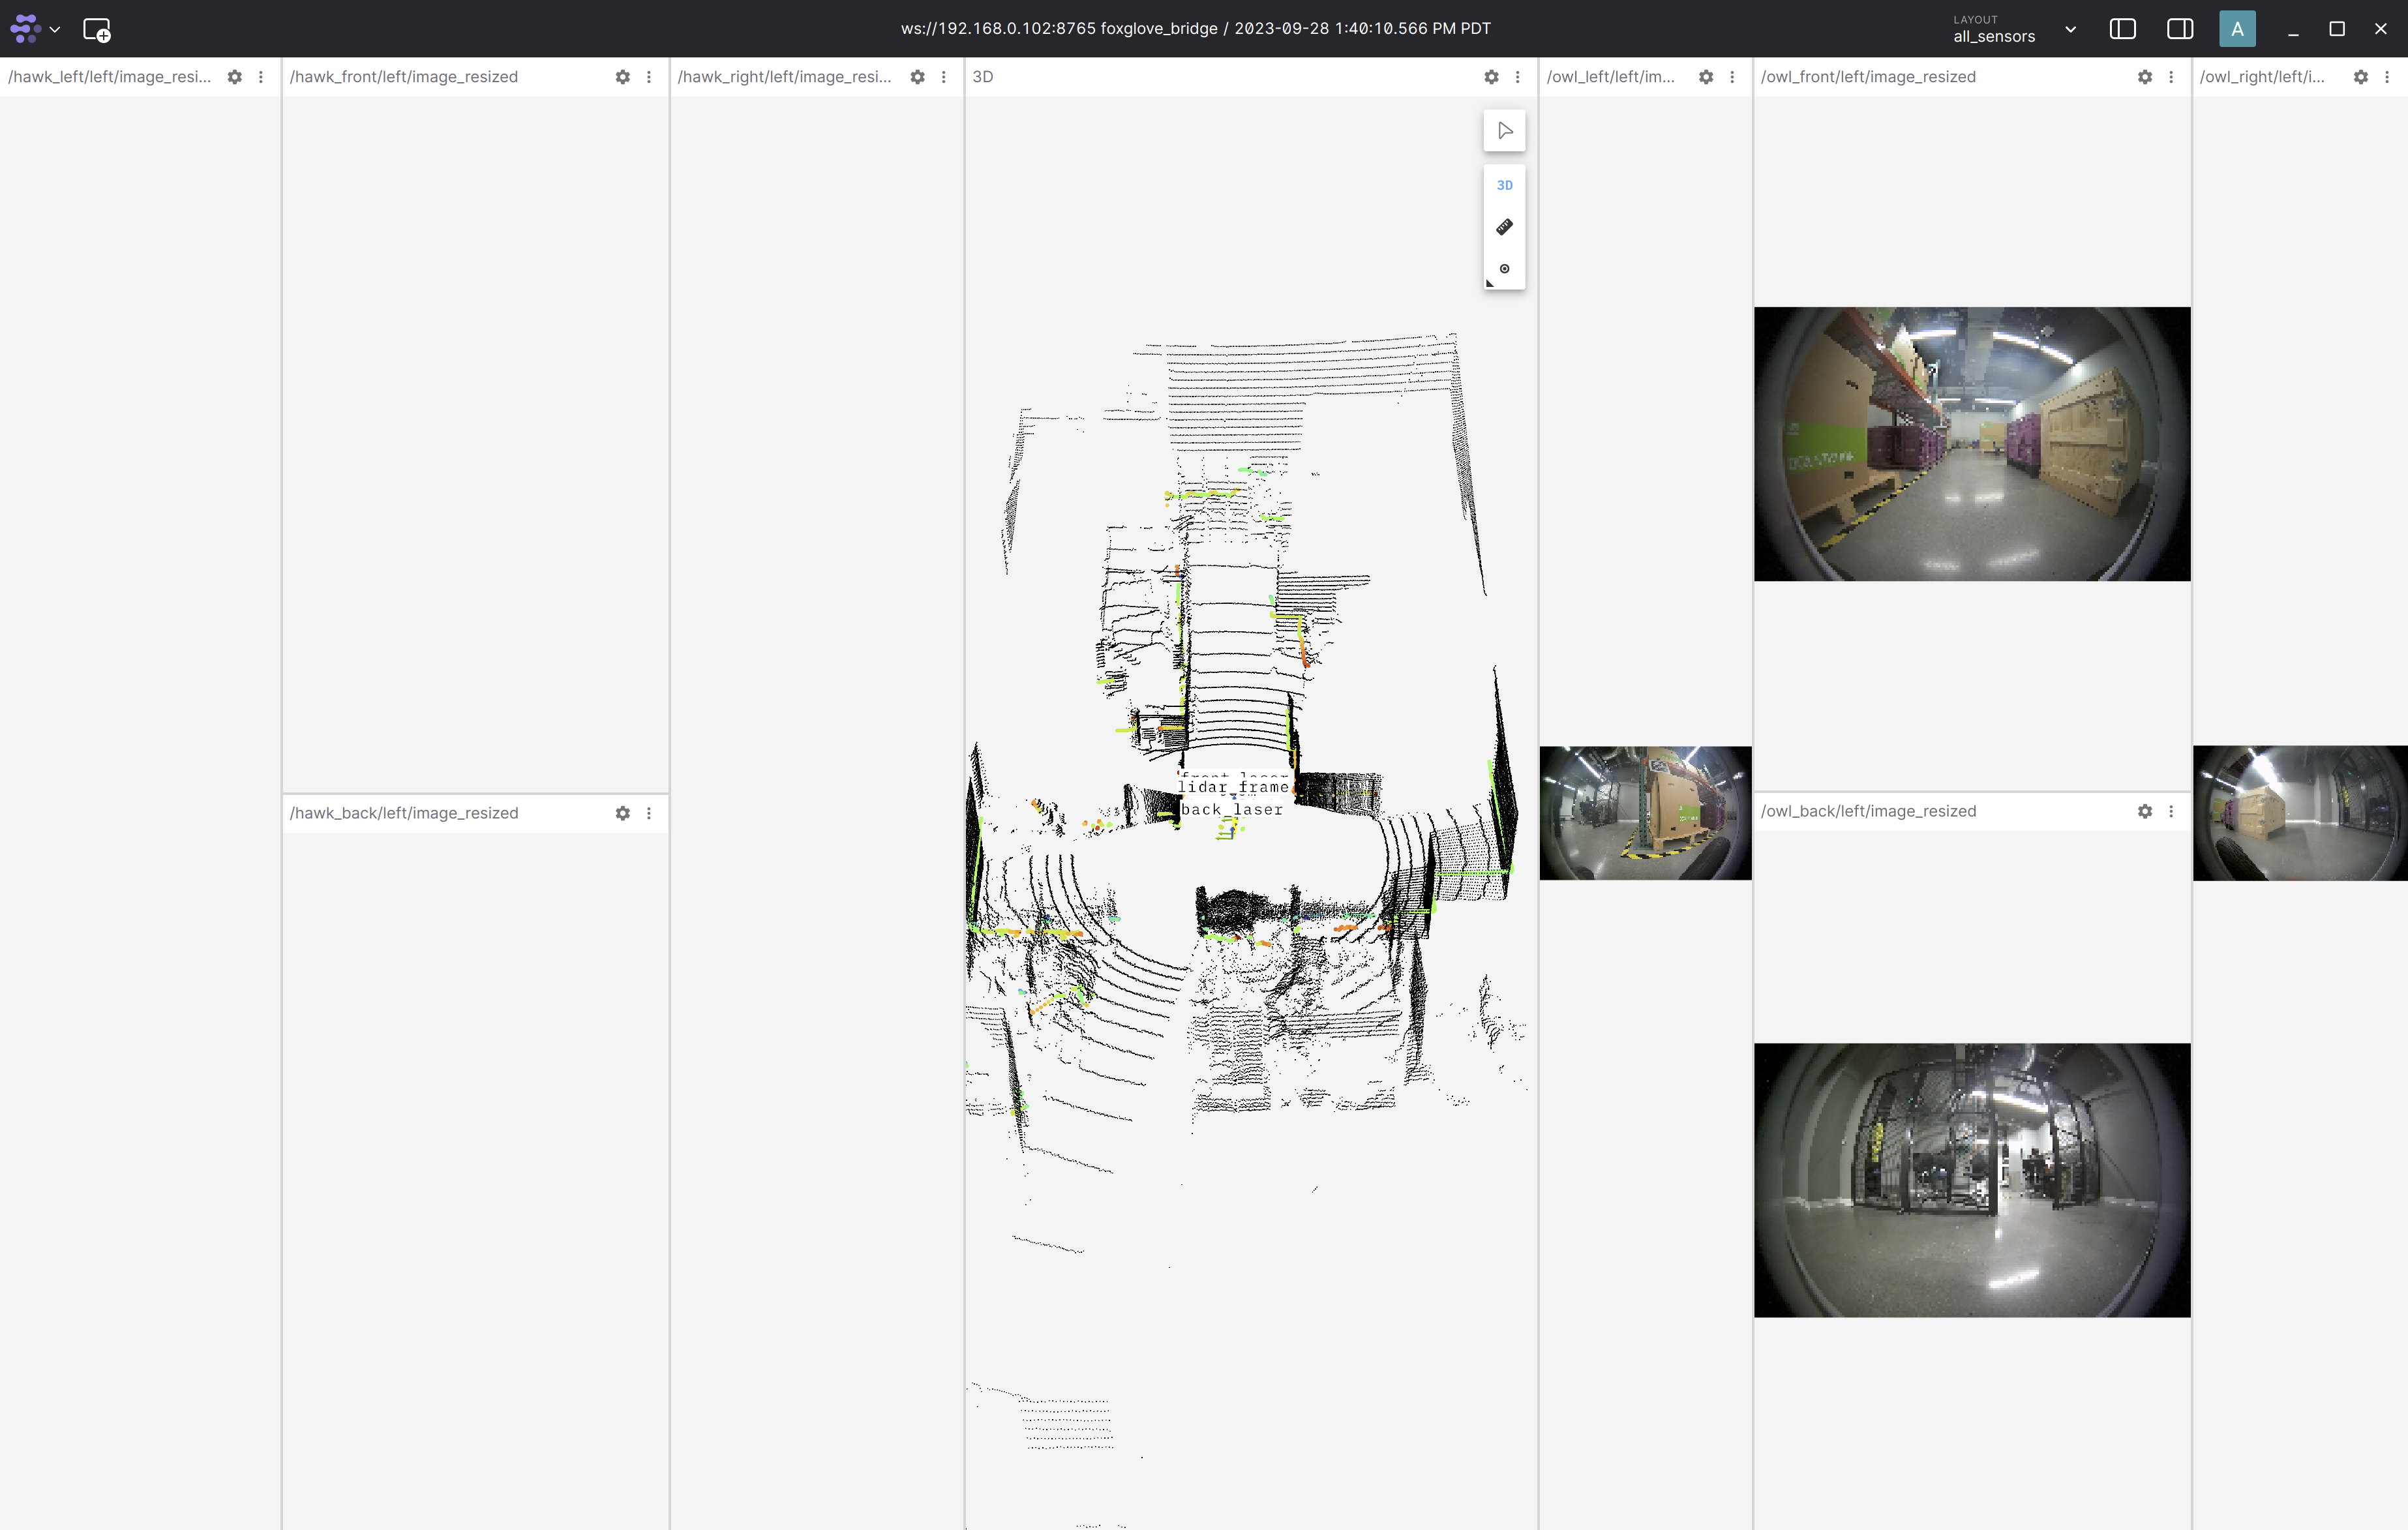Toggle the right sidebar visibility
This screenshot has height=1530, width=2408.
[2180, 29]
